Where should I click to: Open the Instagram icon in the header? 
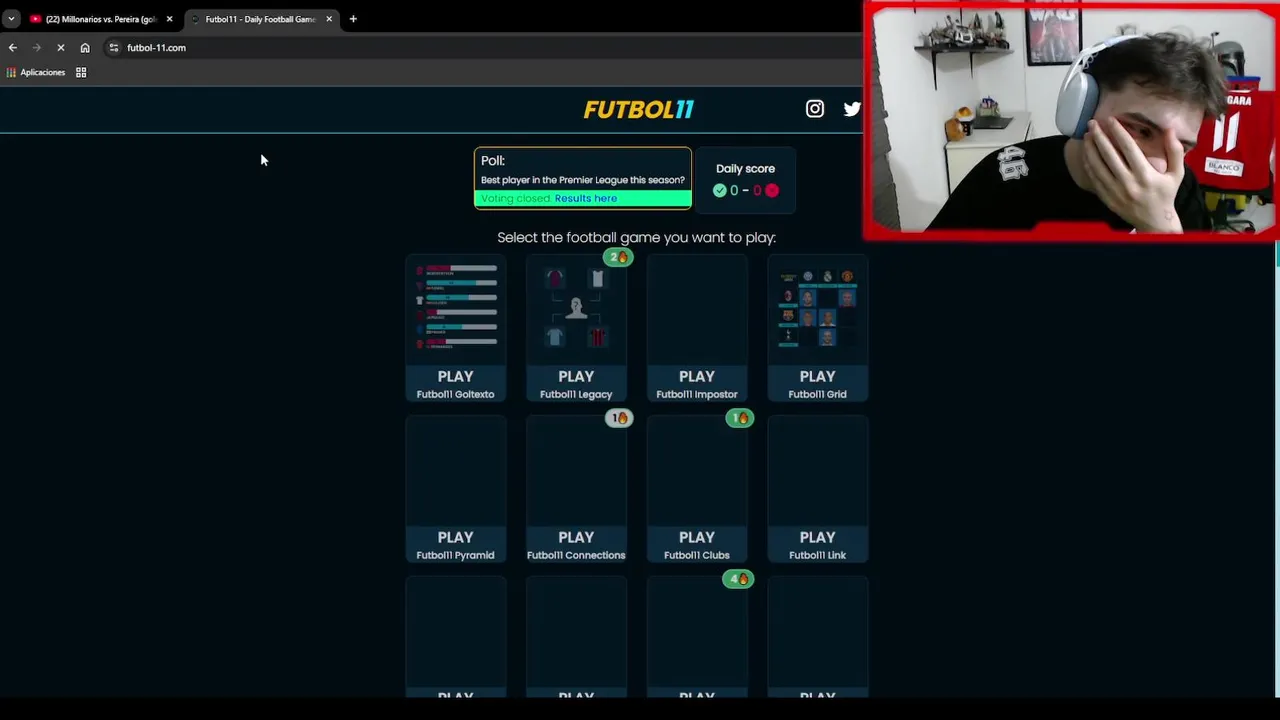click(x=815, y=109)
